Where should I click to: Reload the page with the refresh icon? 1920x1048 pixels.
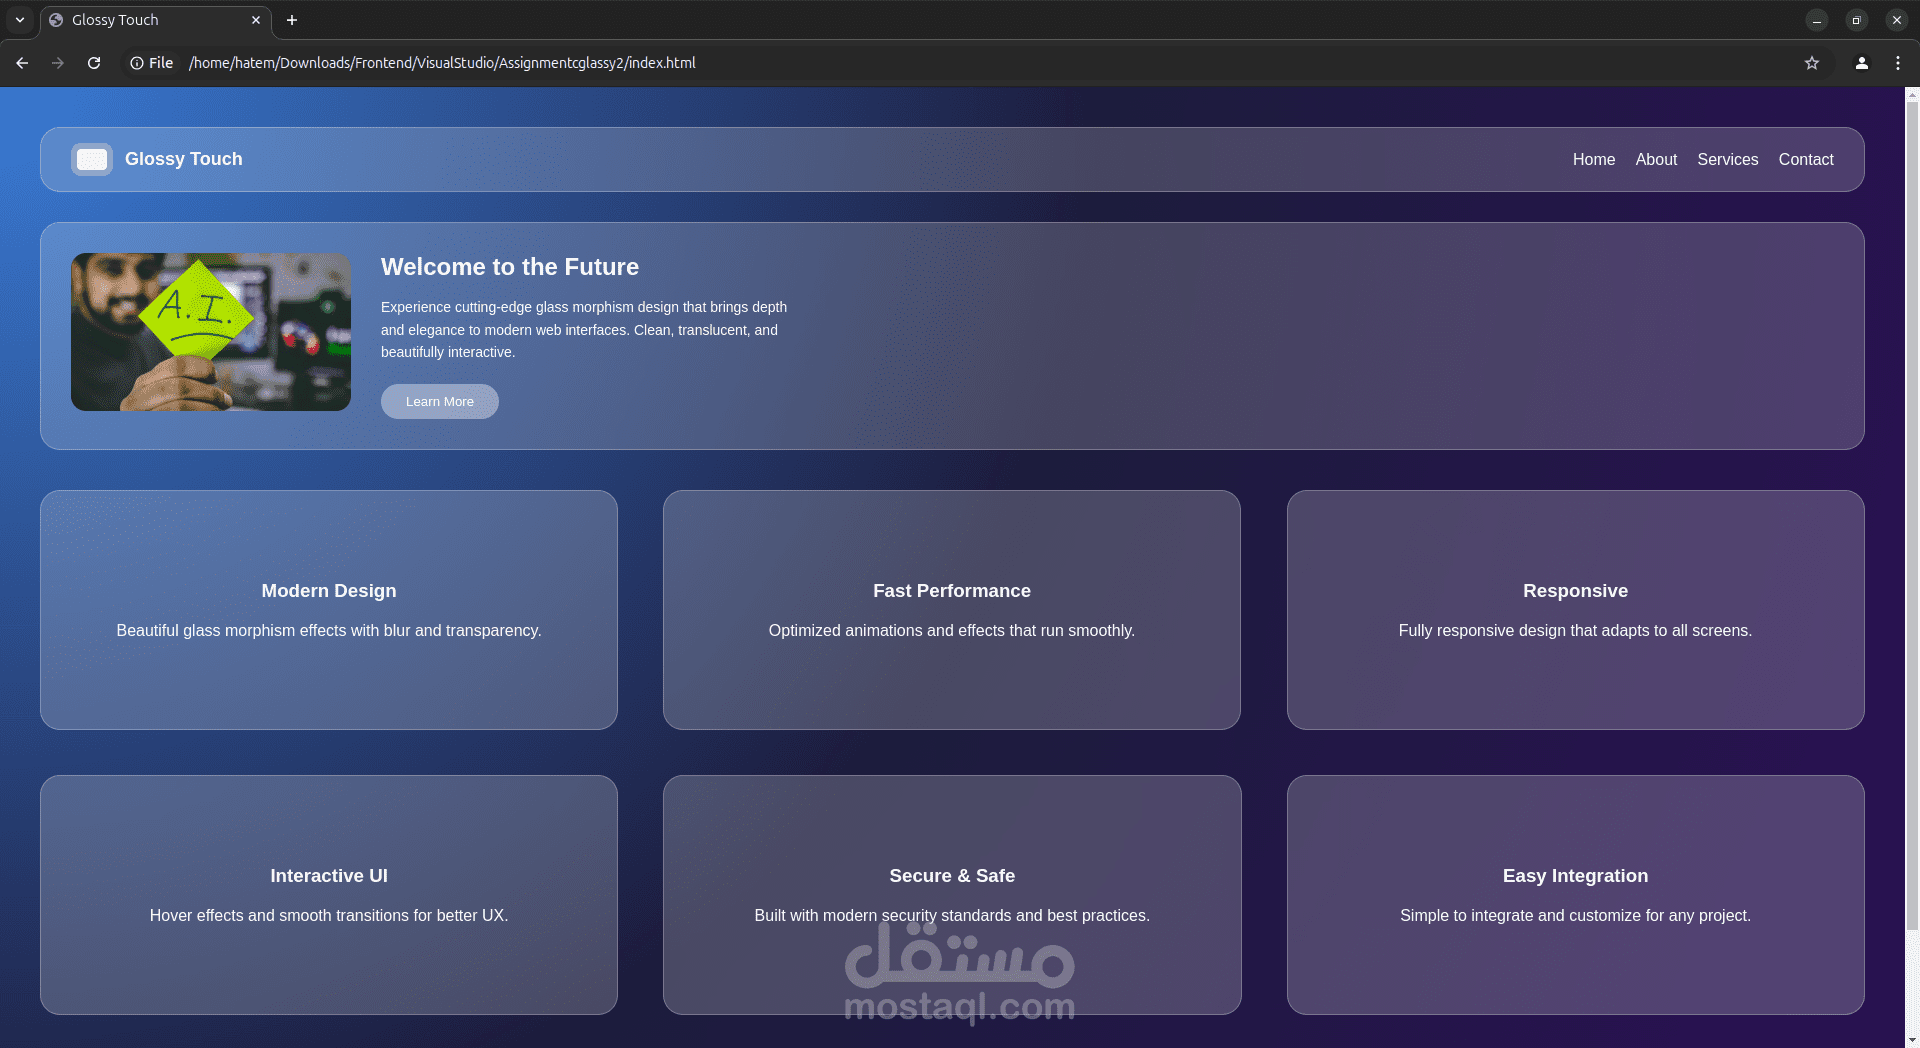coord(94,63)
